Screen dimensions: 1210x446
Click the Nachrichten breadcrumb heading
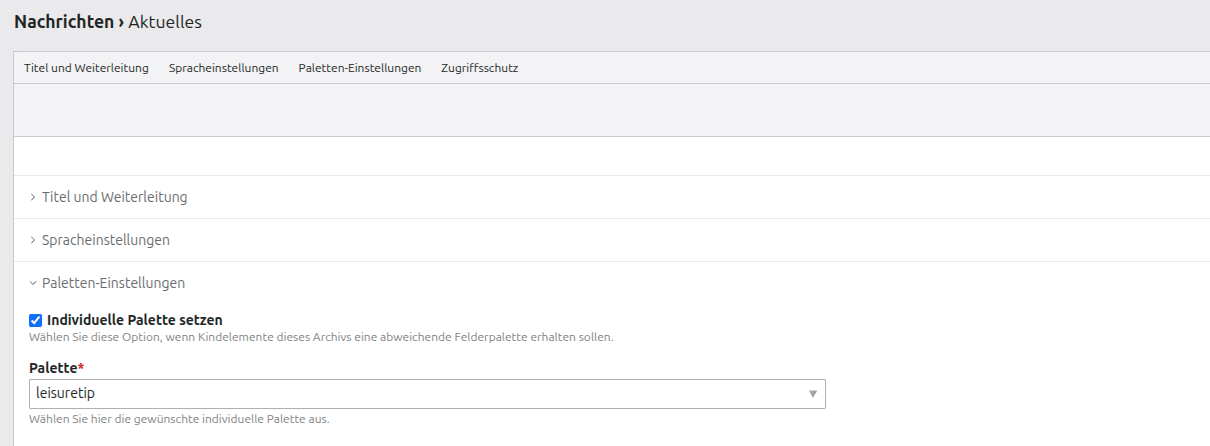pos(63,21)
